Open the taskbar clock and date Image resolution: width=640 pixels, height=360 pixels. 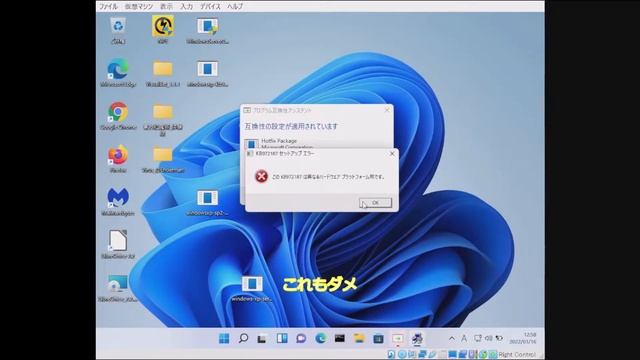point(523,338)
